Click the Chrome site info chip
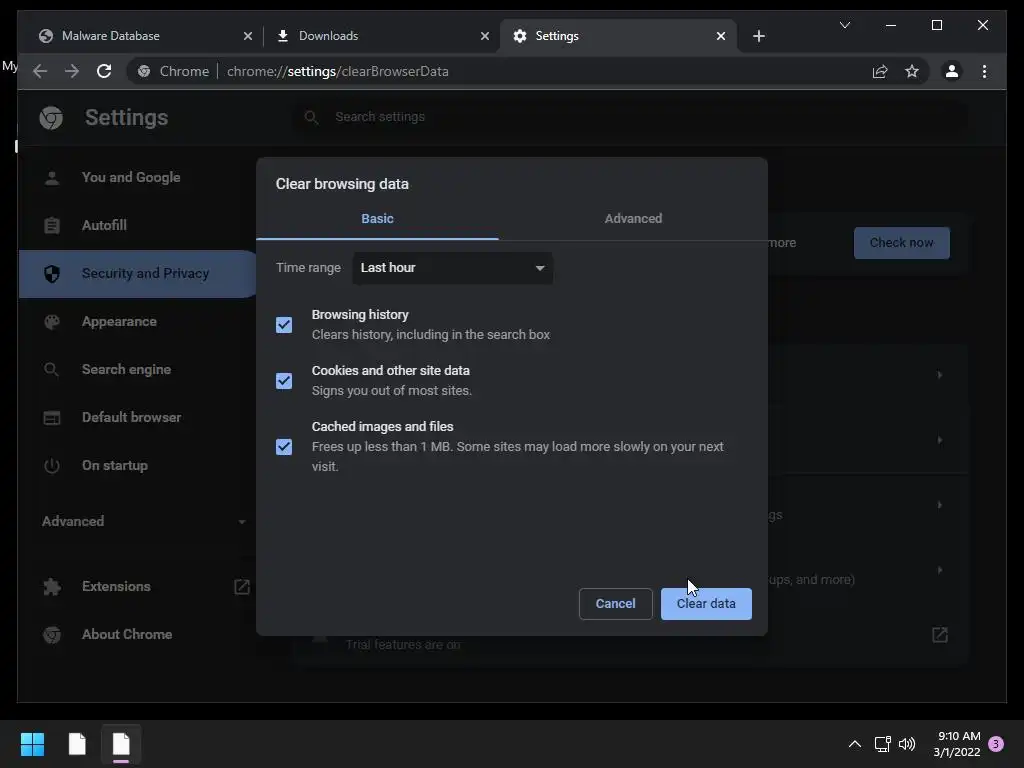The image size is (1024, 768). 173,71
